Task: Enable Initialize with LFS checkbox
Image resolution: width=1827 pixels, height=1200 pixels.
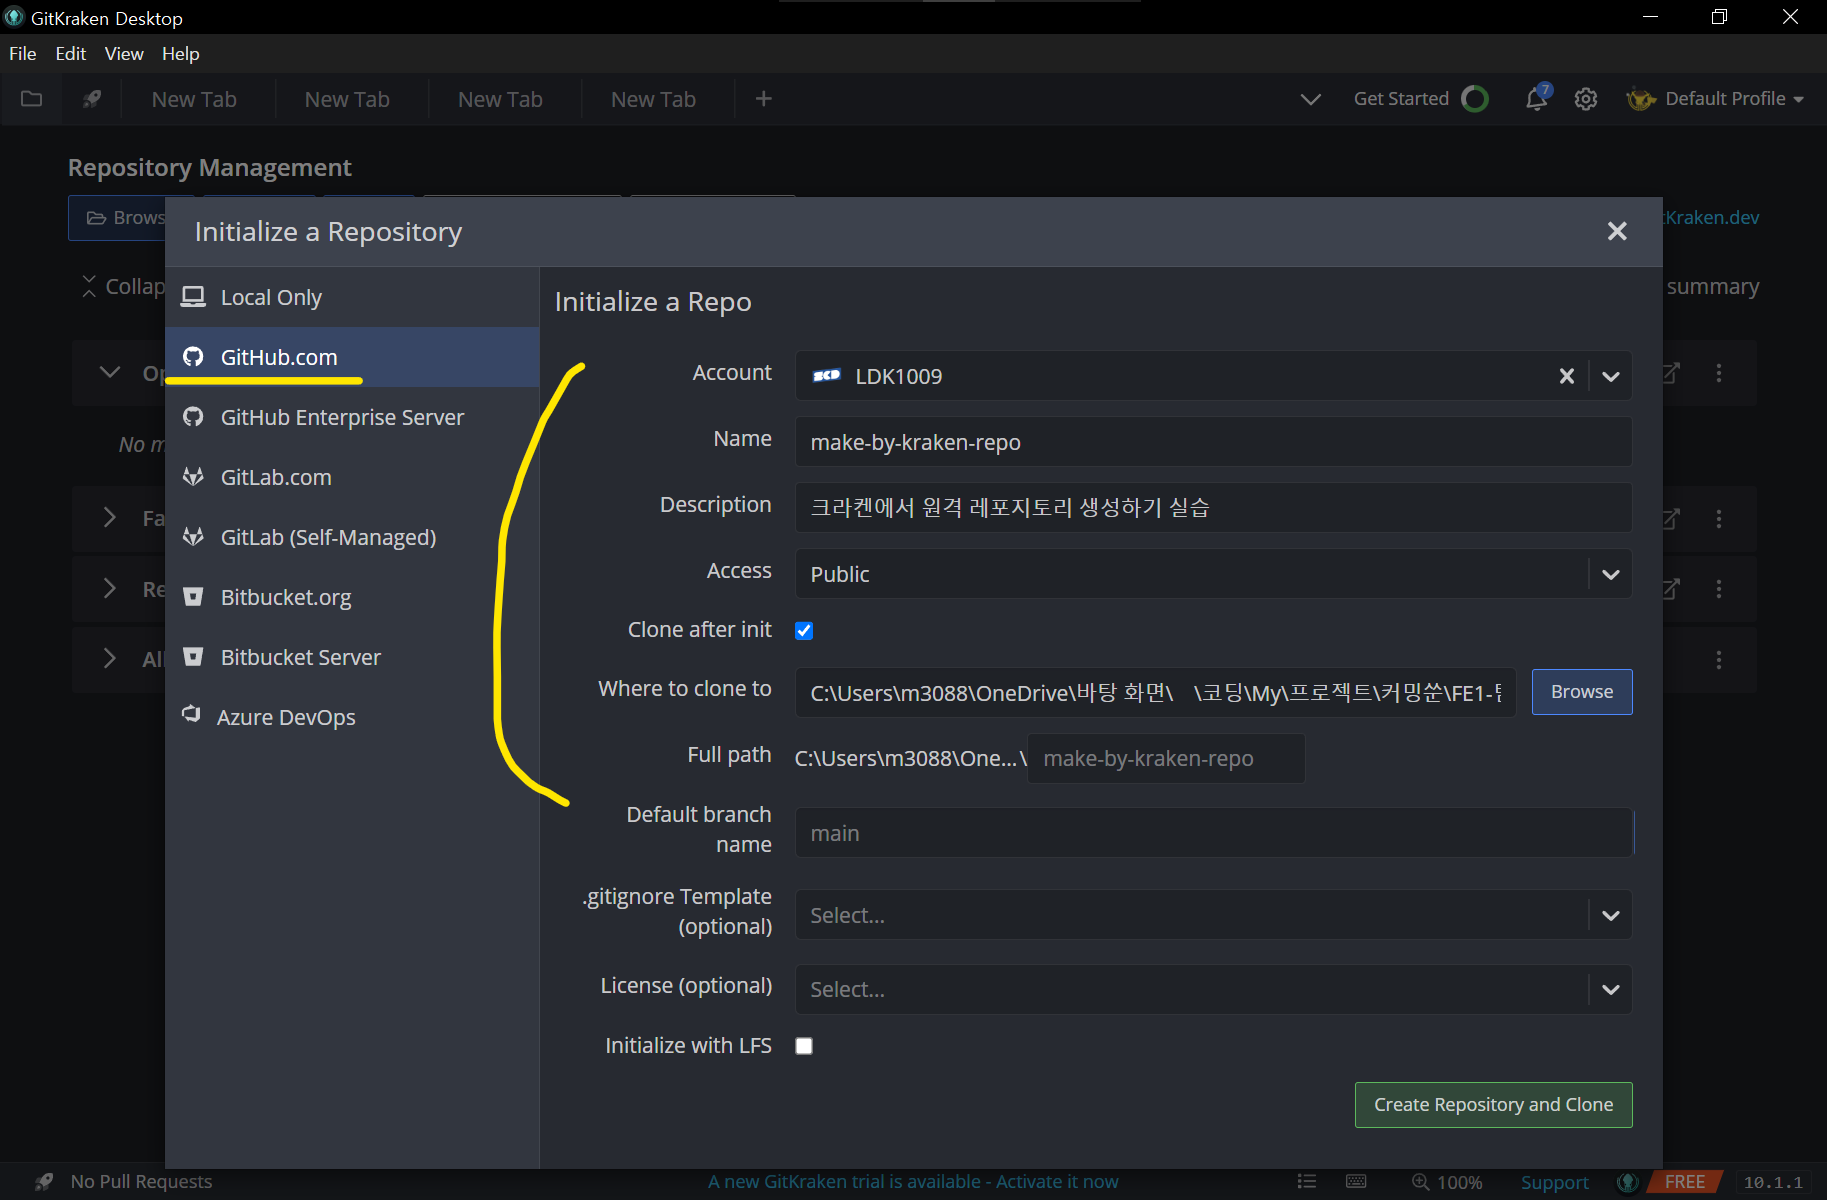Action: pos(804,1046)
